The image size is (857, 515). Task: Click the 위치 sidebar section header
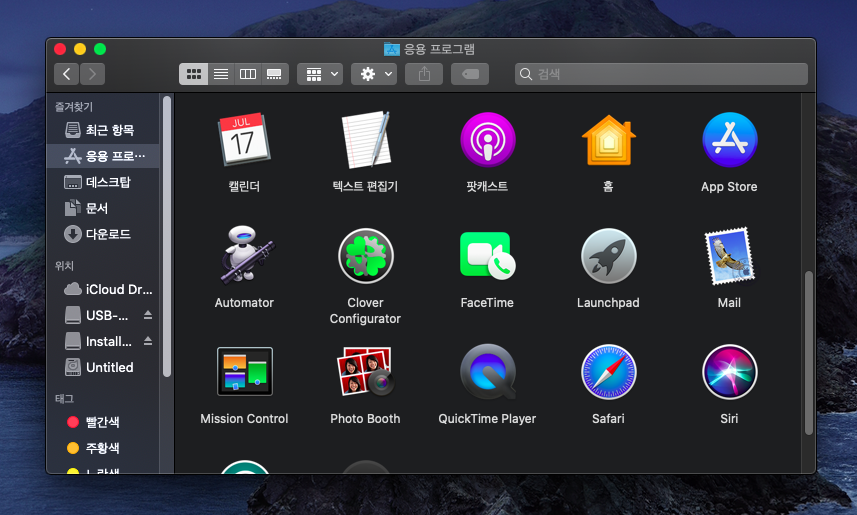(64, 266)
